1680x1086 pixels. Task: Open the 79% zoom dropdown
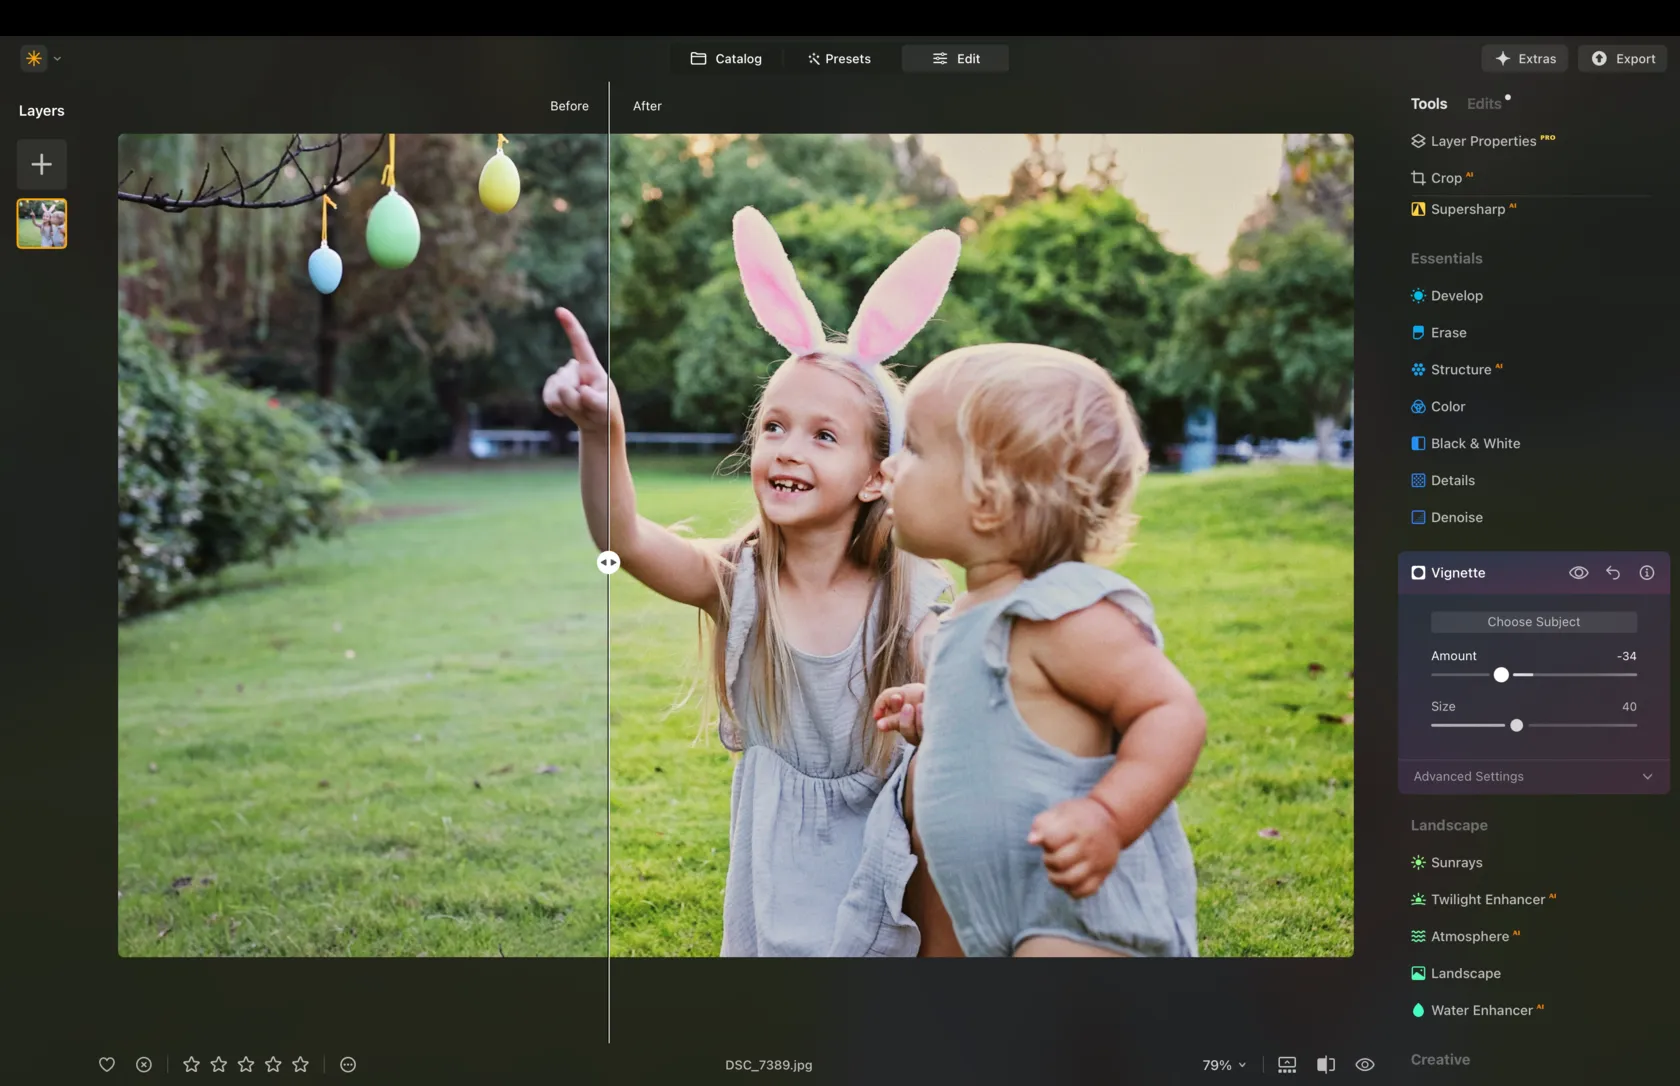1224,1065
